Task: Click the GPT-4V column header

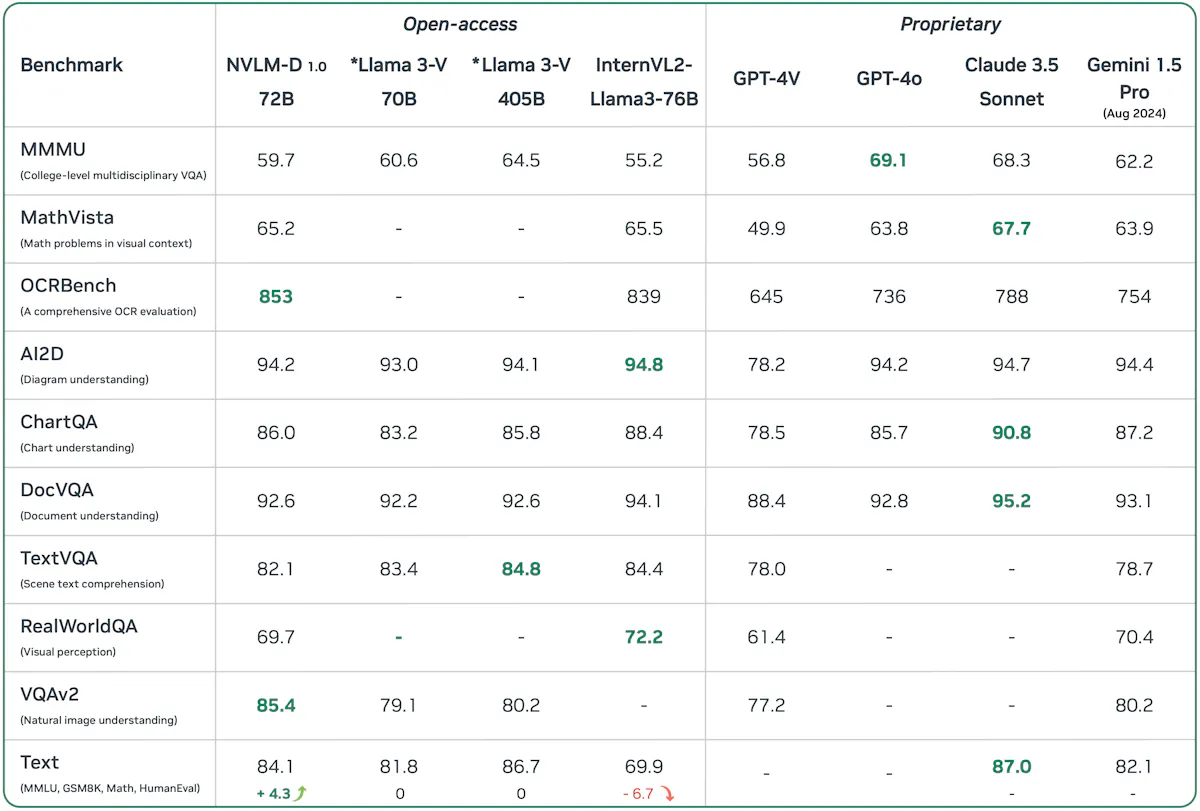Action: (x=766, y=80)
